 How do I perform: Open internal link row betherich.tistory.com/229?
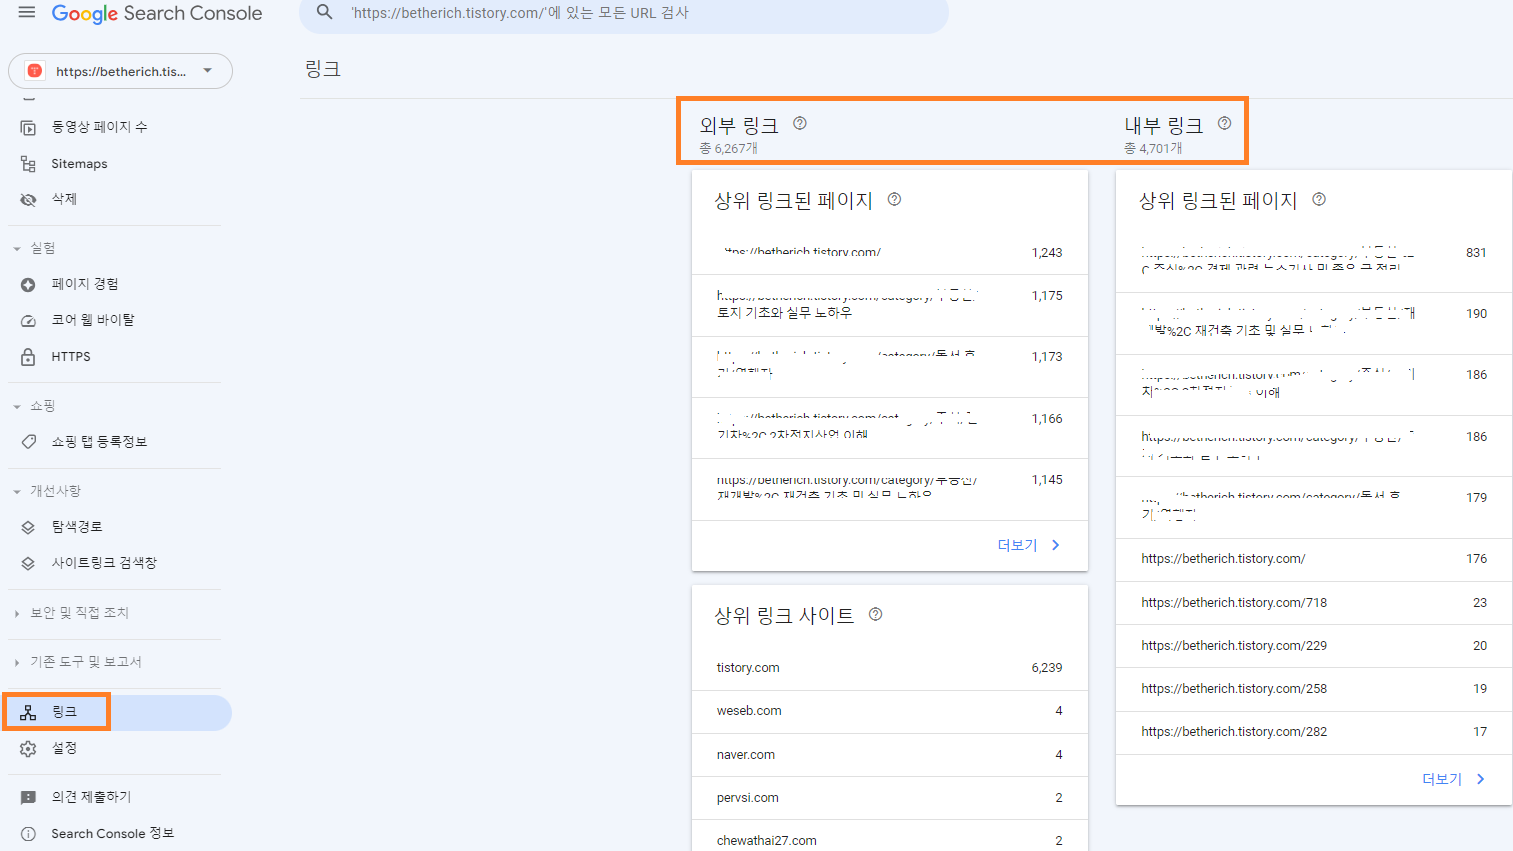point(1314,646)
